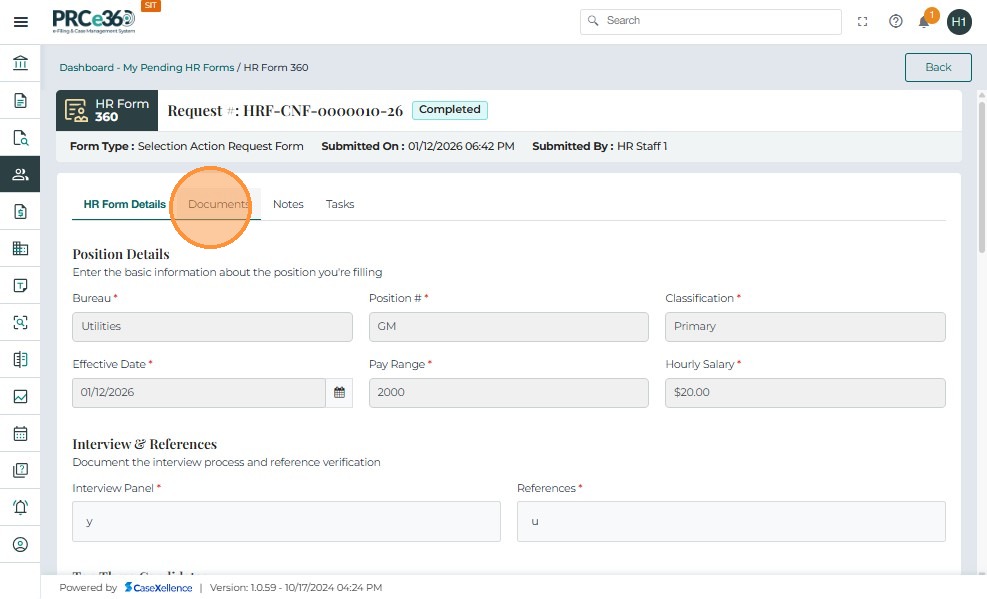
Task: Toggle fullscreen mode icon
Action: coord(863,21)
